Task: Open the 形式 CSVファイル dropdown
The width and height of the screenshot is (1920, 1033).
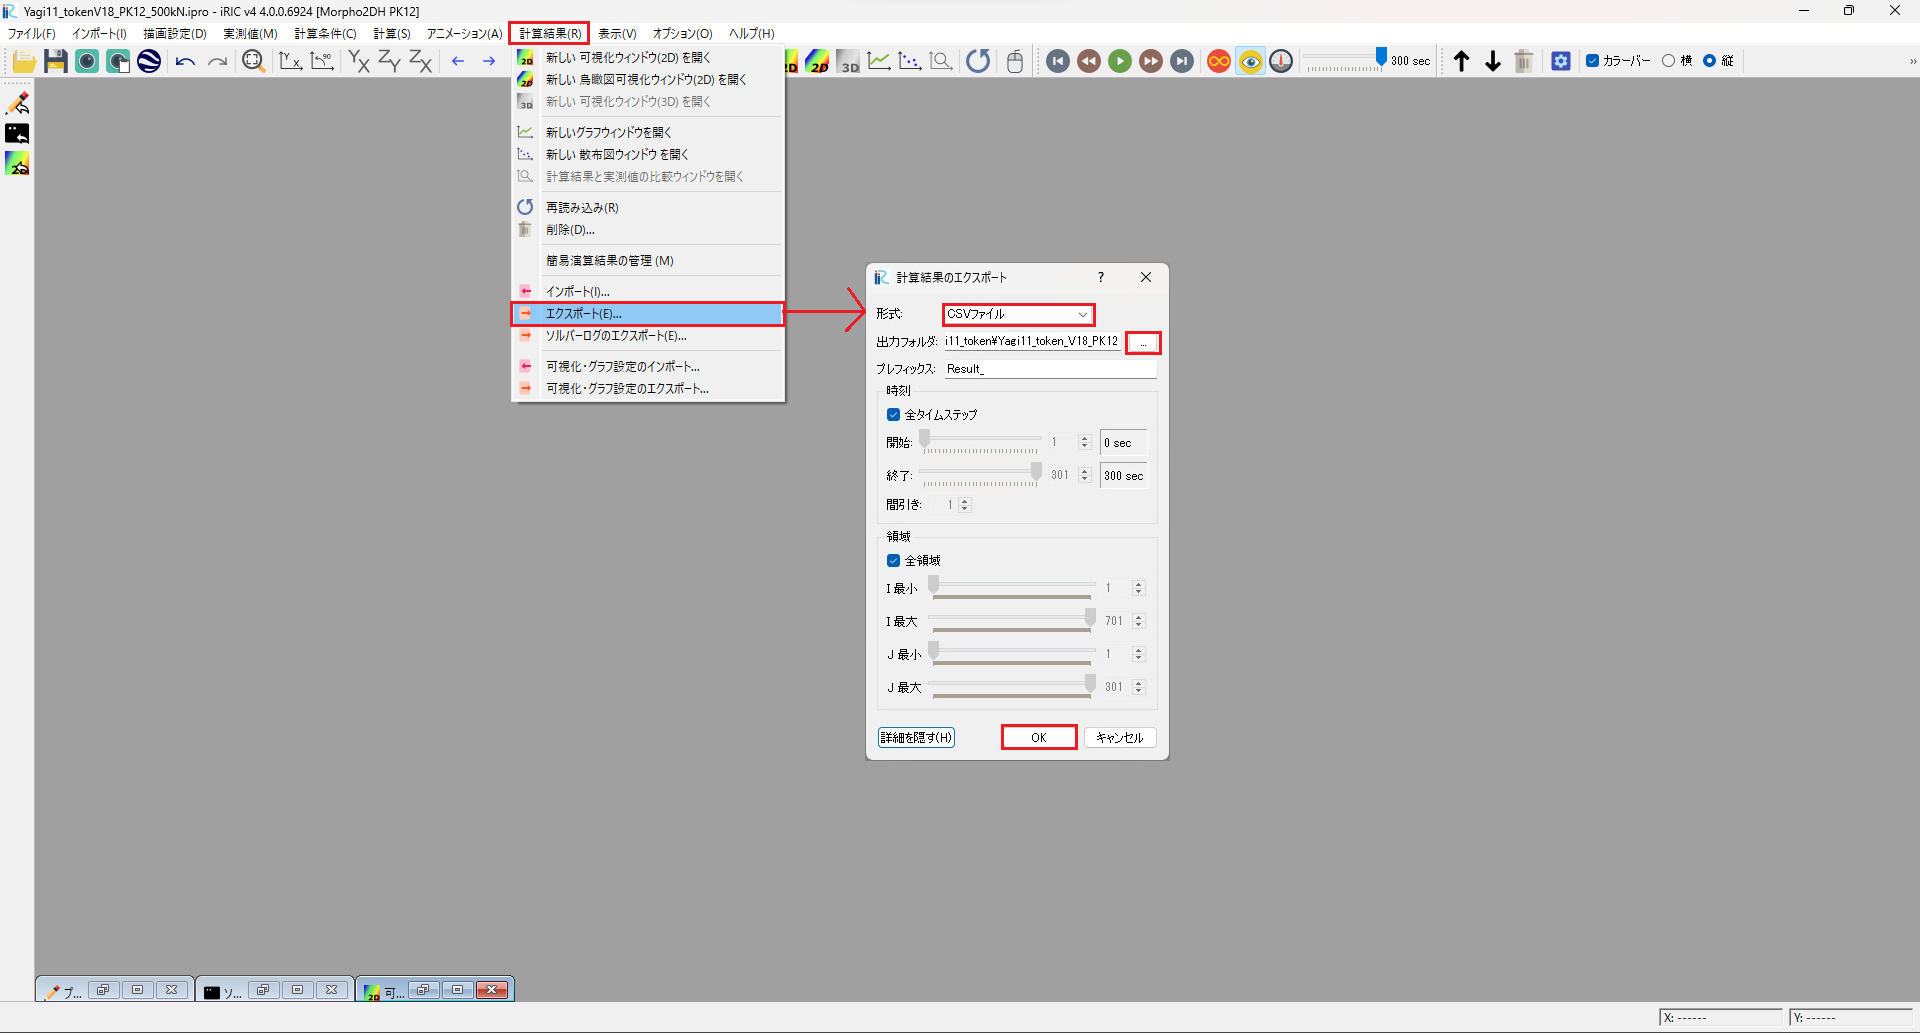Action: click(1018, 314)
